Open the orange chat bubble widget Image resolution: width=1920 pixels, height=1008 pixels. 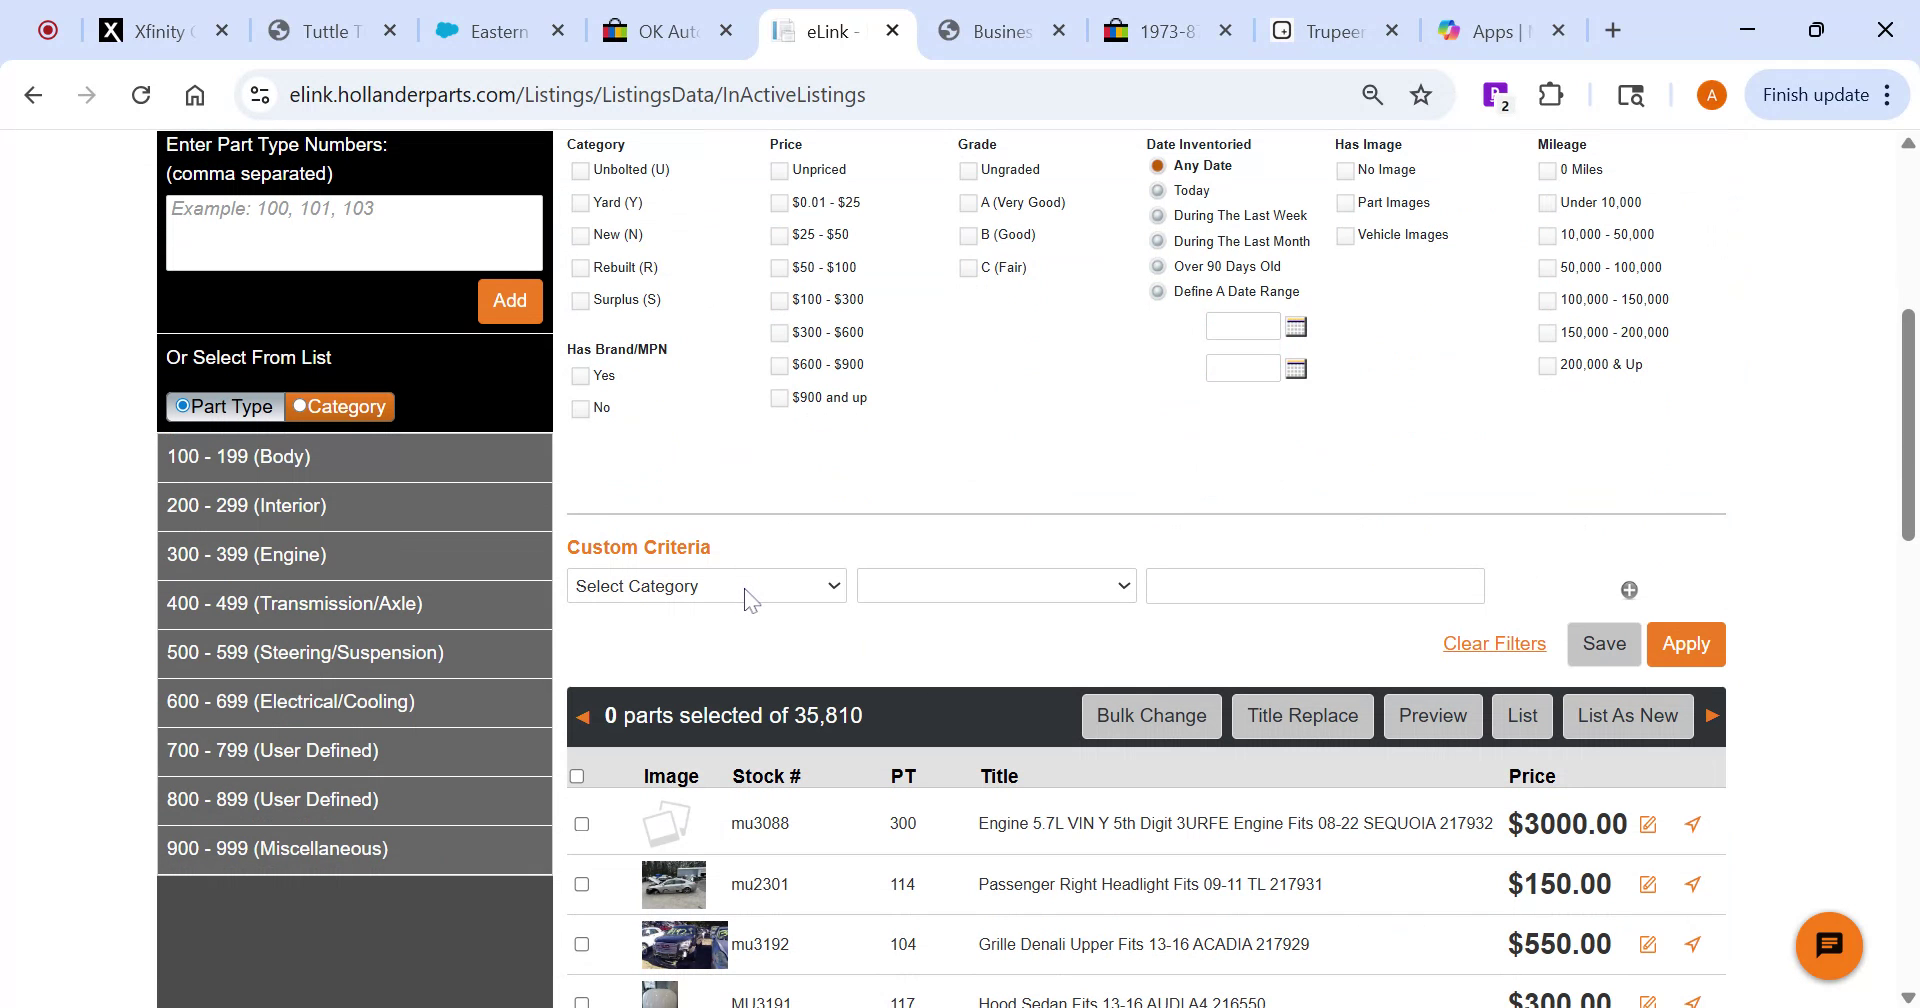1829,944
